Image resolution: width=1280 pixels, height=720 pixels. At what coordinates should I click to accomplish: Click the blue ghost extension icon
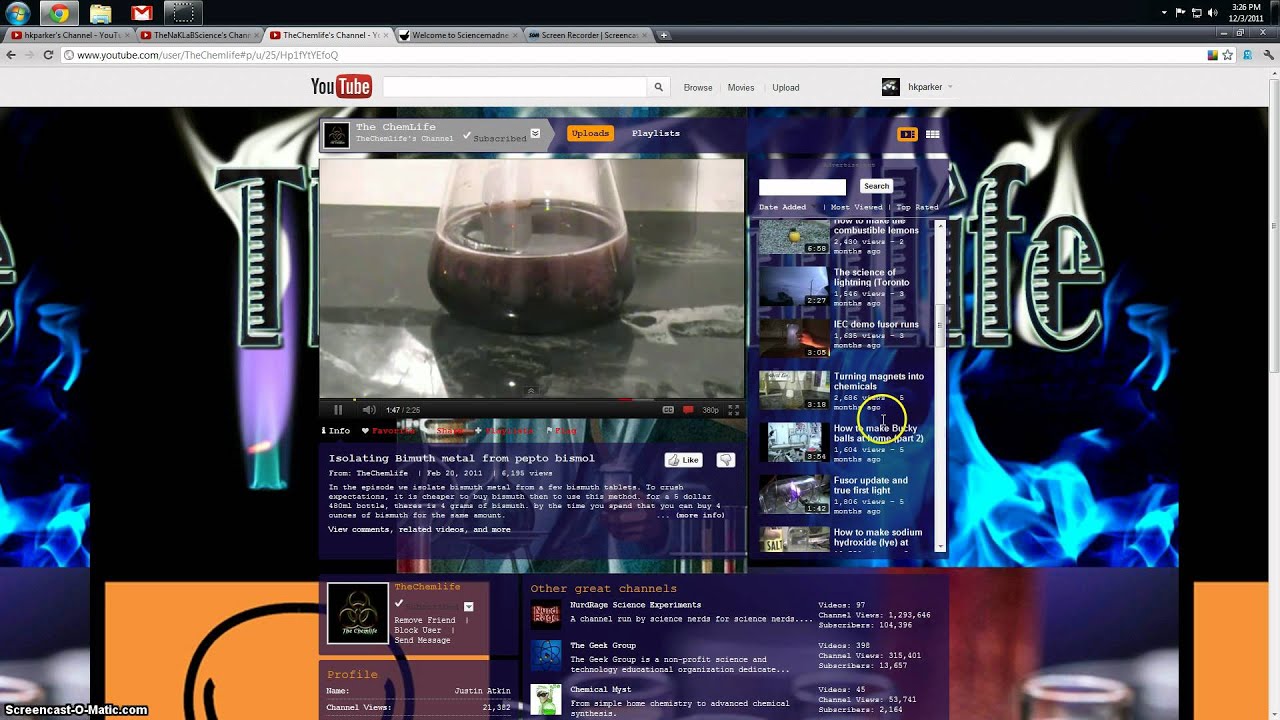tap(1246, 55)
